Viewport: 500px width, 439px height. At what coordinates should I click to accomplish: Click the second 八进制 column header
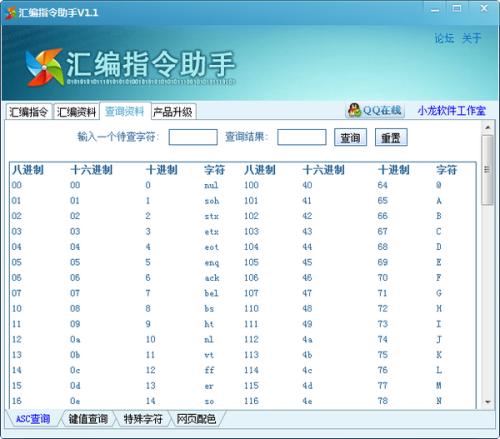pos(260,170)
